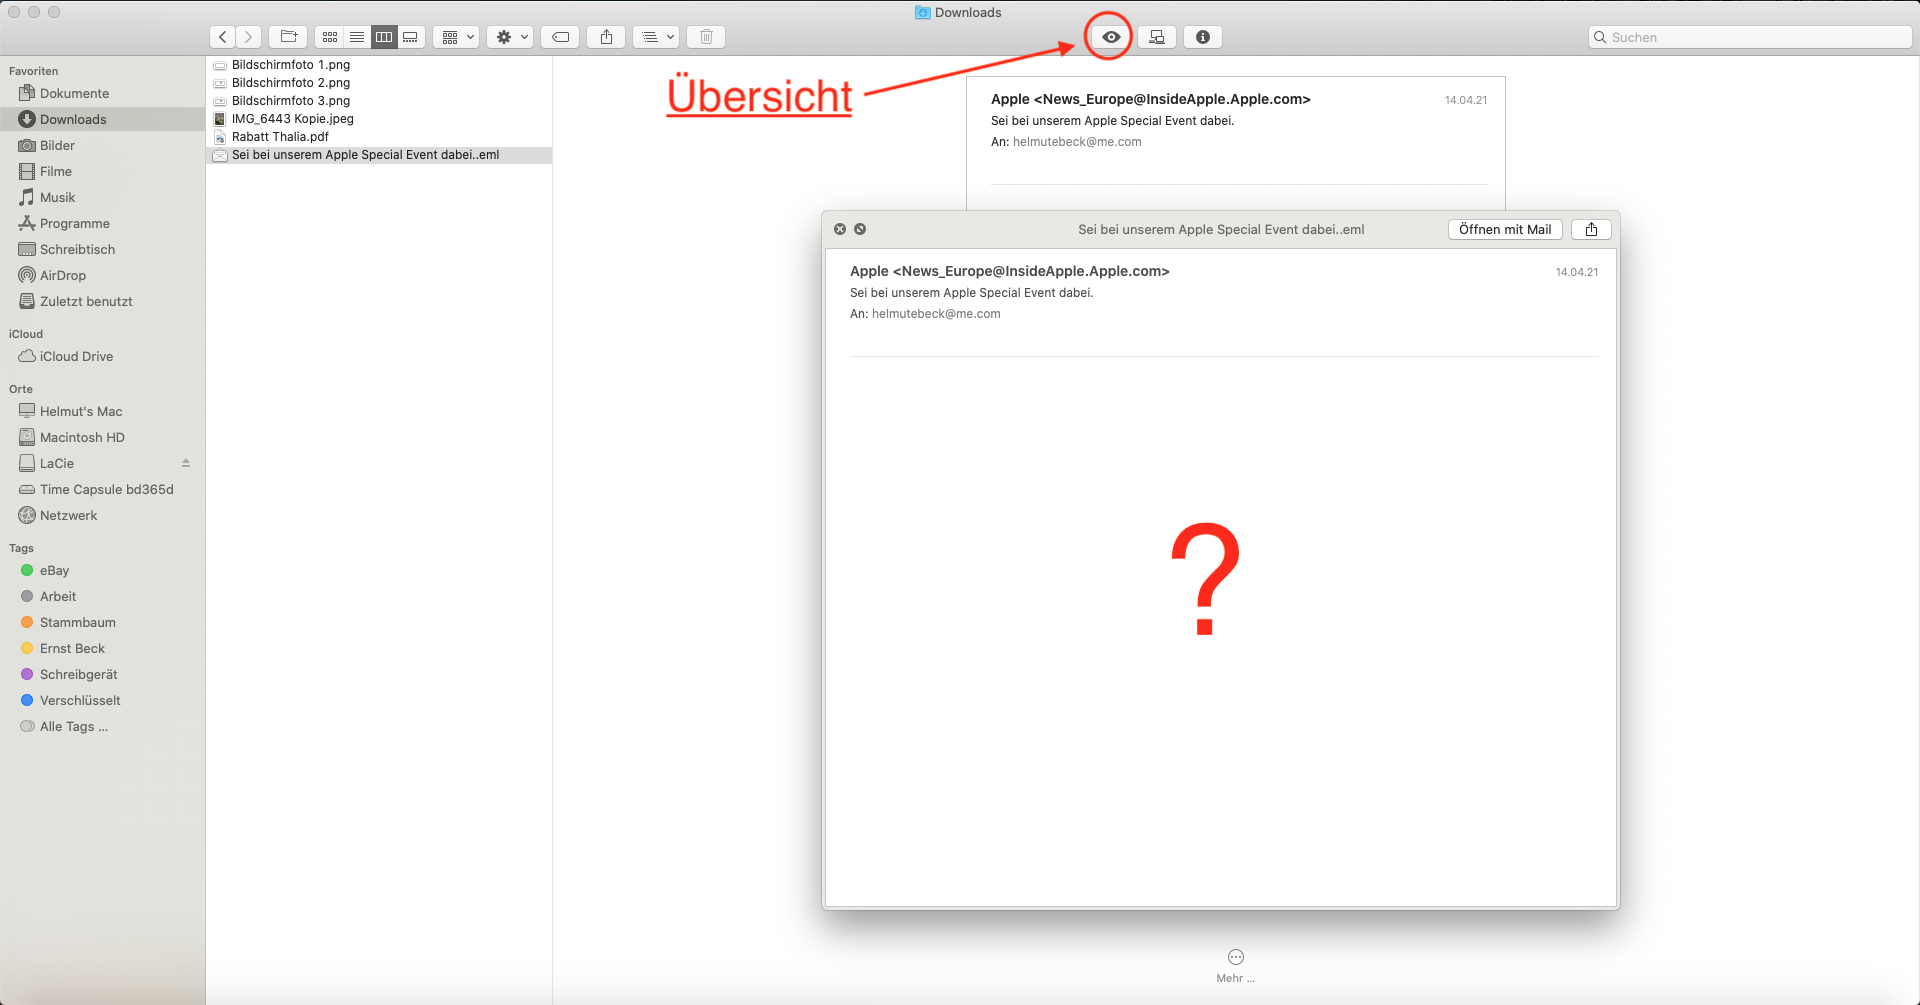The height and width of the screenshot is (1005, 1920).
Task: Show Alle Tags in sidebar
Action: (x=102, y=726)
